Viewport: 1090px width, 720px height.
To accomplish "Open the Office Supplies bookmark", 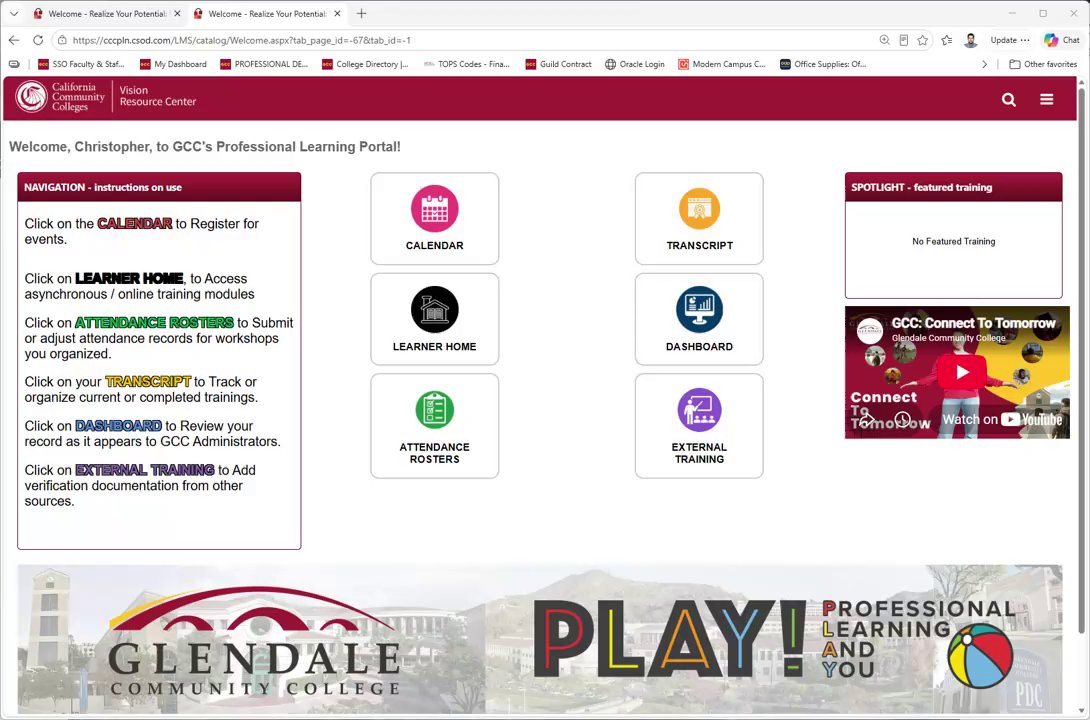I will coord(823,64).
